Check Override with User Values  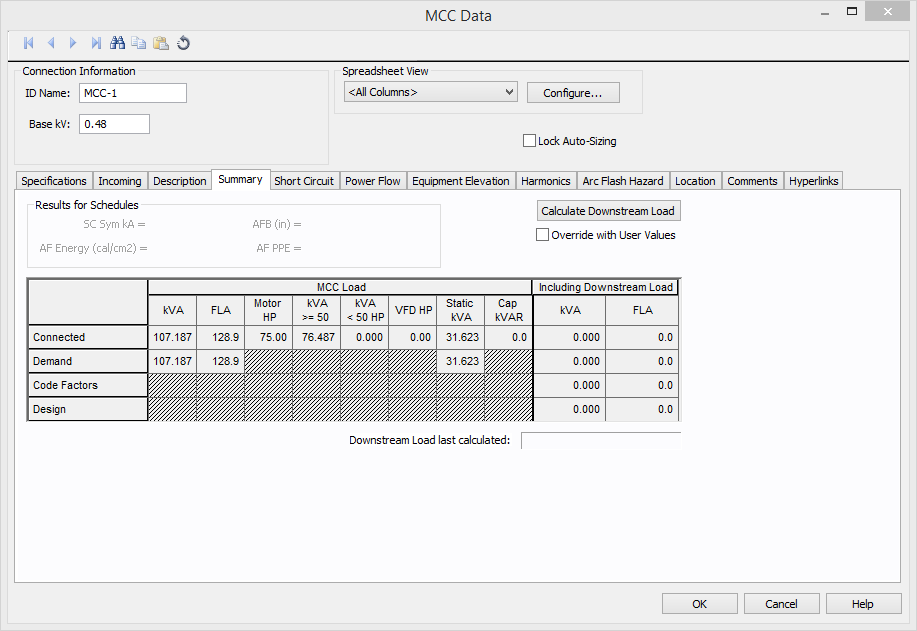(543, 235)
